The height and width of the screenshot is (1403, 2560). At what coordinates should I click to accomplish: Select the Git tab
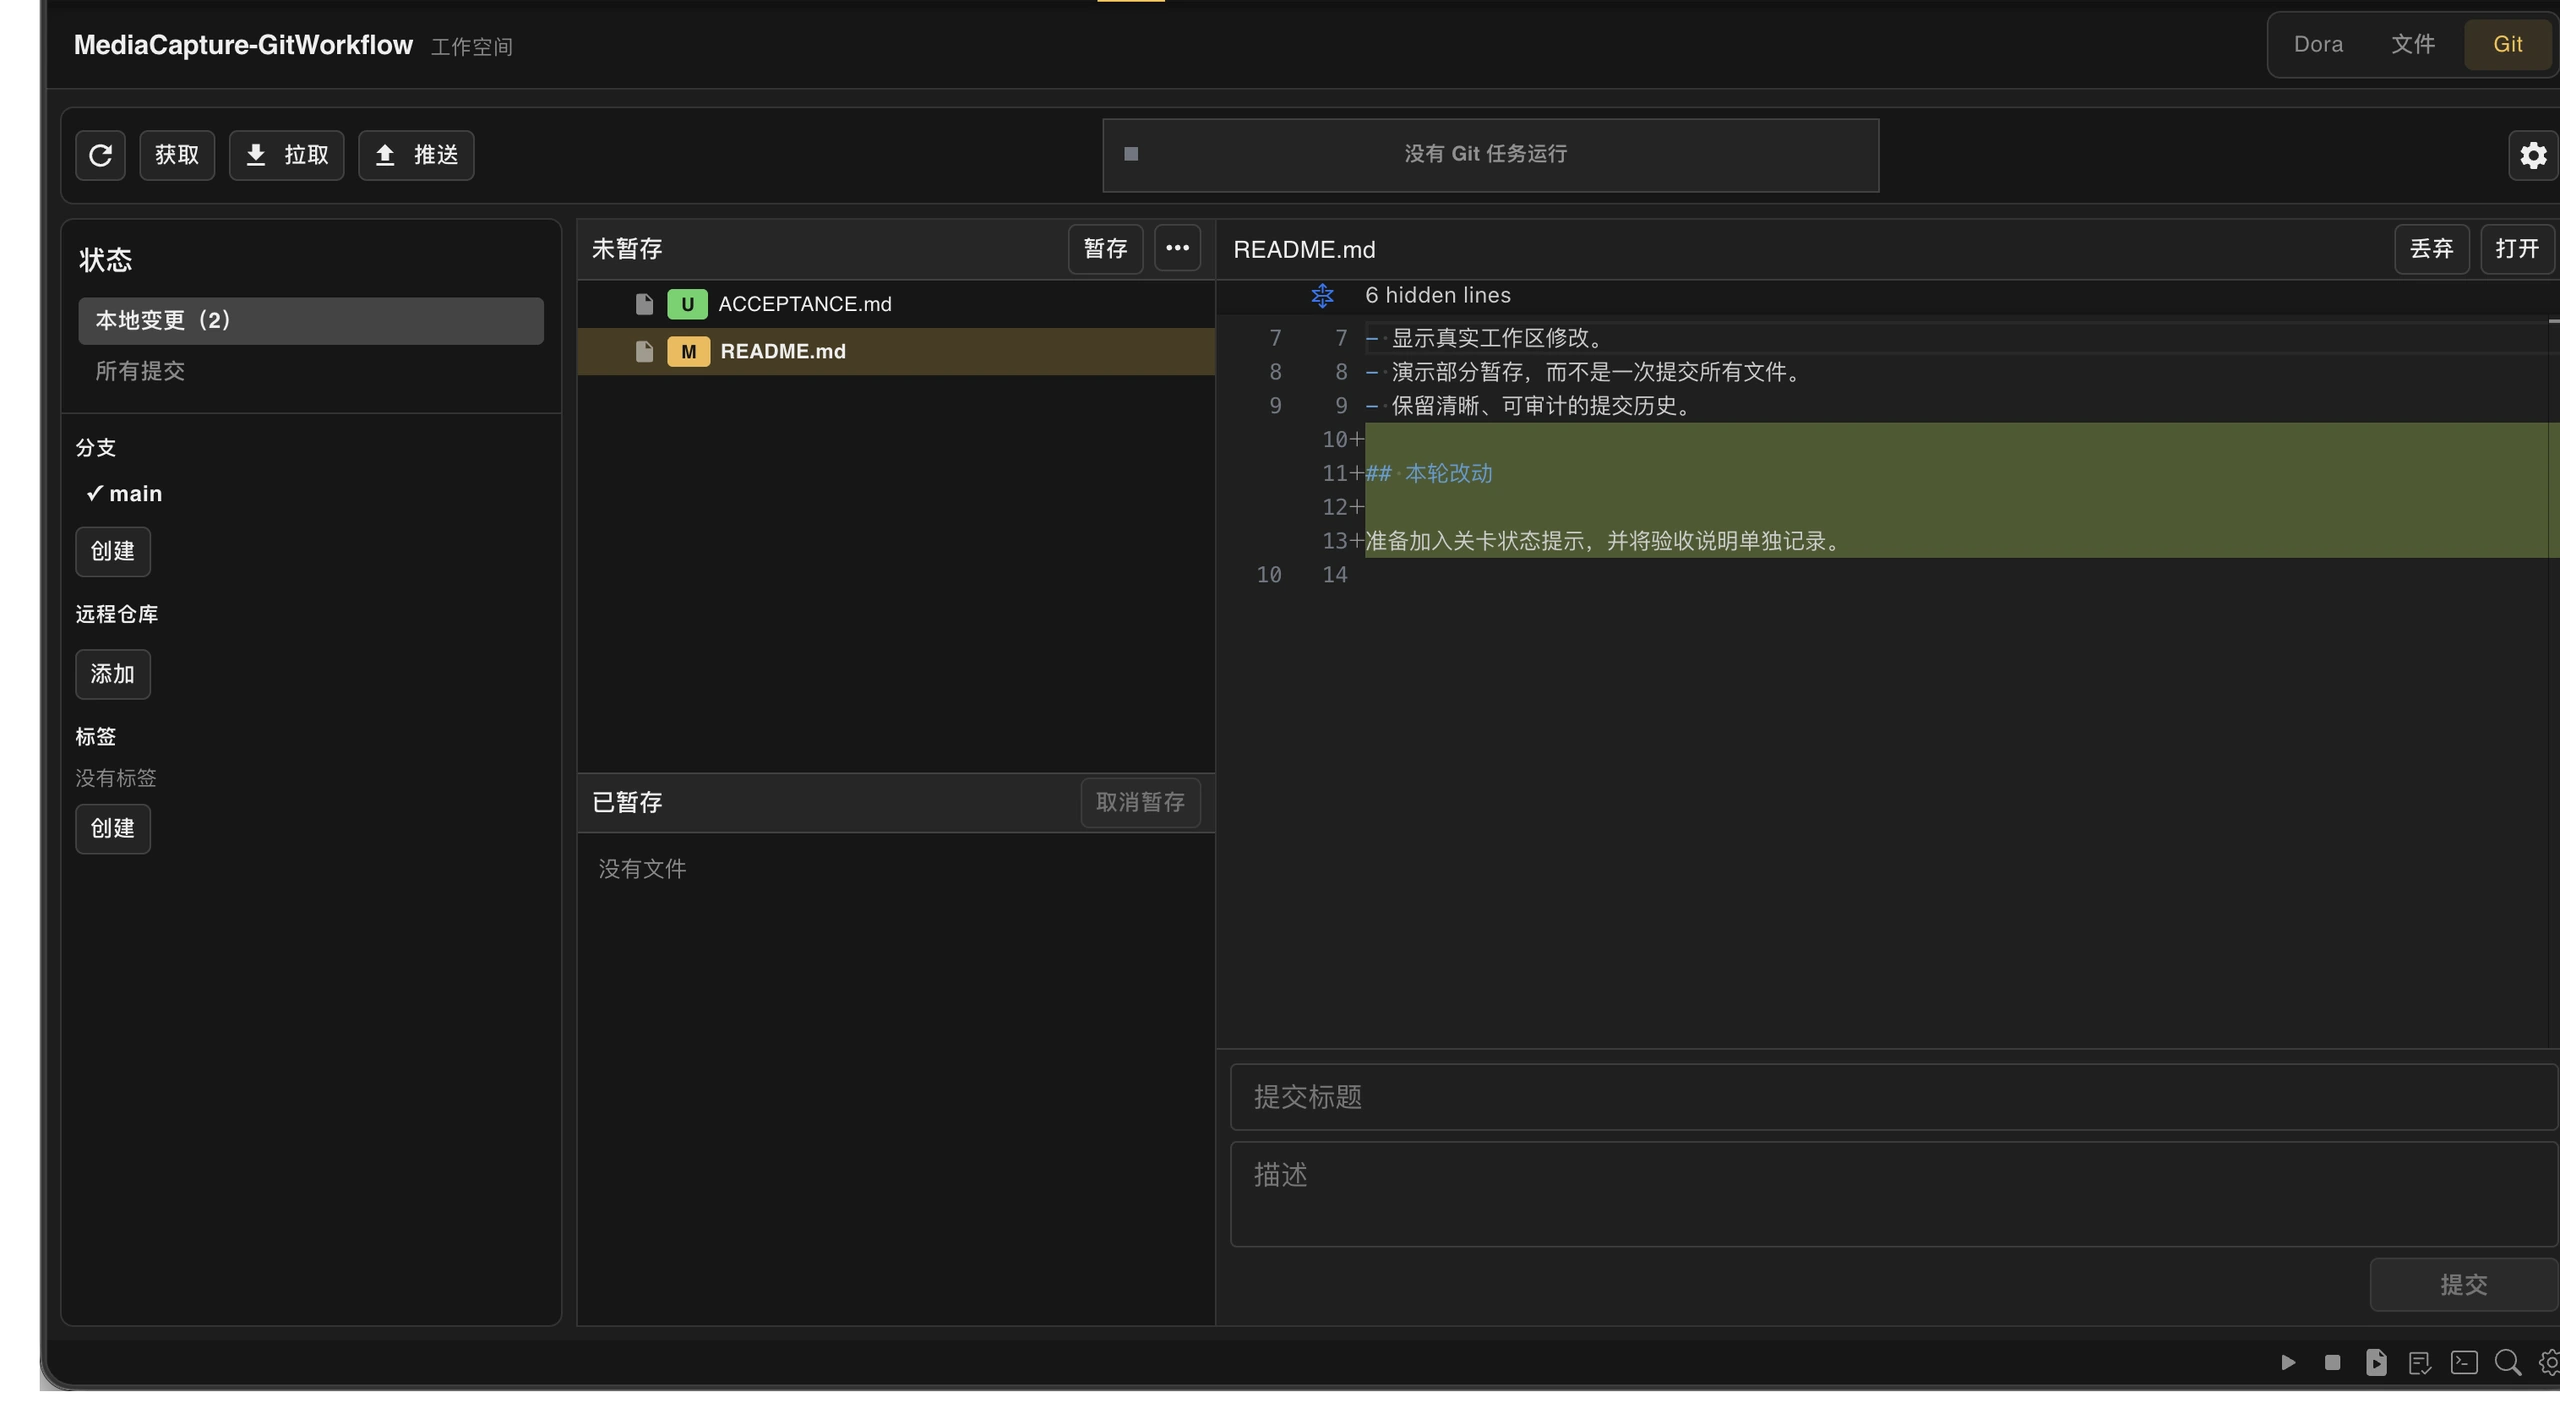[x=2507, y=44]
